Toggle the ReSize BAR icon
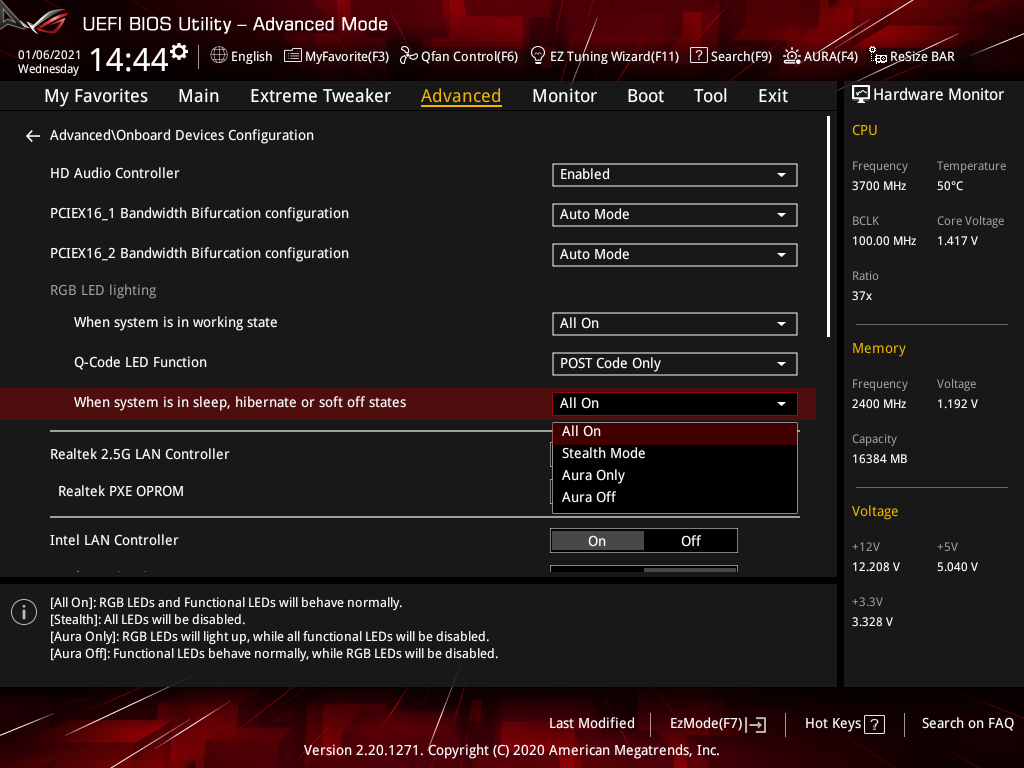1024x768 pixels. 878,56
